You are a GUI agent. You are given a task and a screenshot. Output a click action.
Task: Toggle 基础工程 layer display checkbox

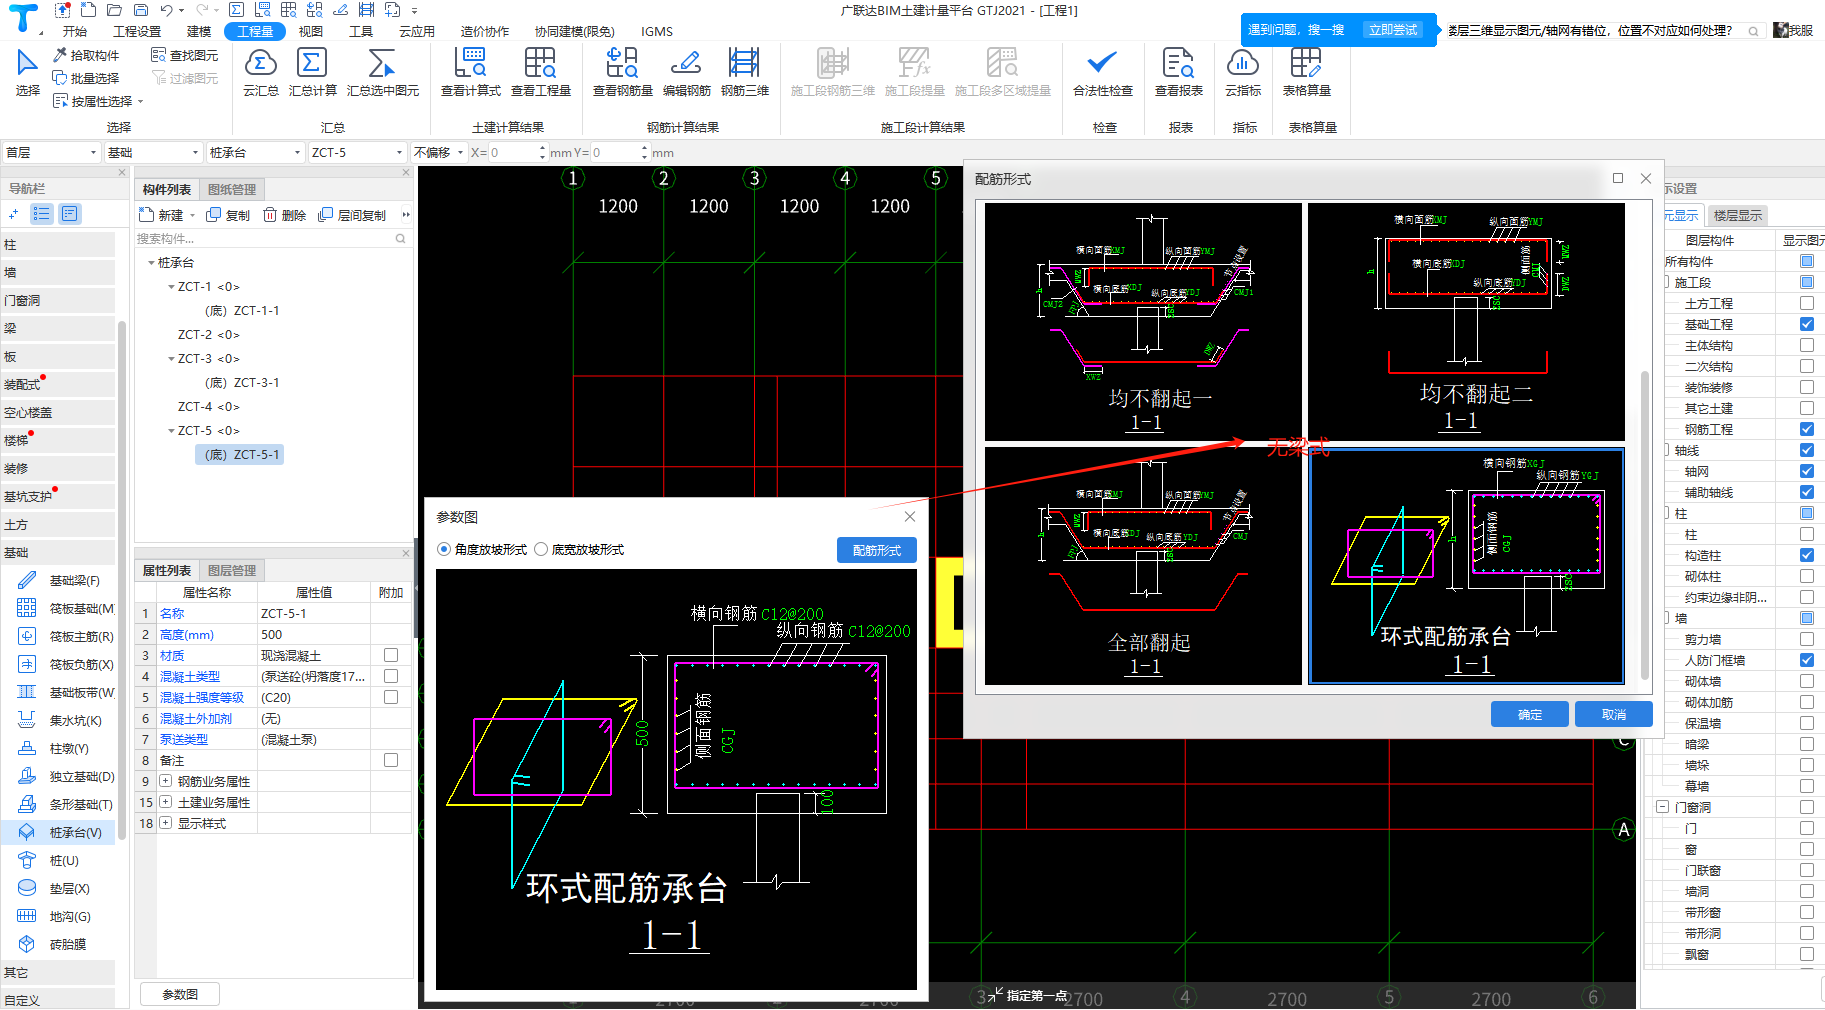coord(1807,324)
